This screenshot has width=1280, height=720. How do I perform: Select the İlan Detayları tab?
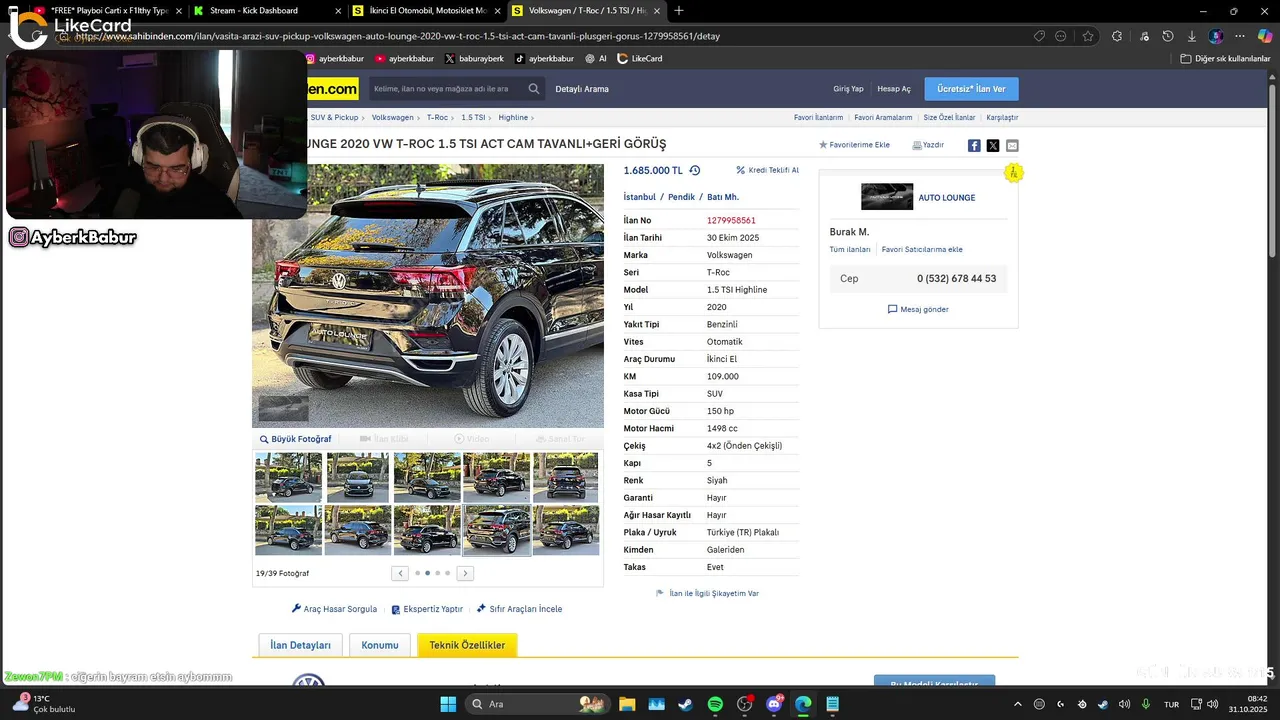point(300,645)
